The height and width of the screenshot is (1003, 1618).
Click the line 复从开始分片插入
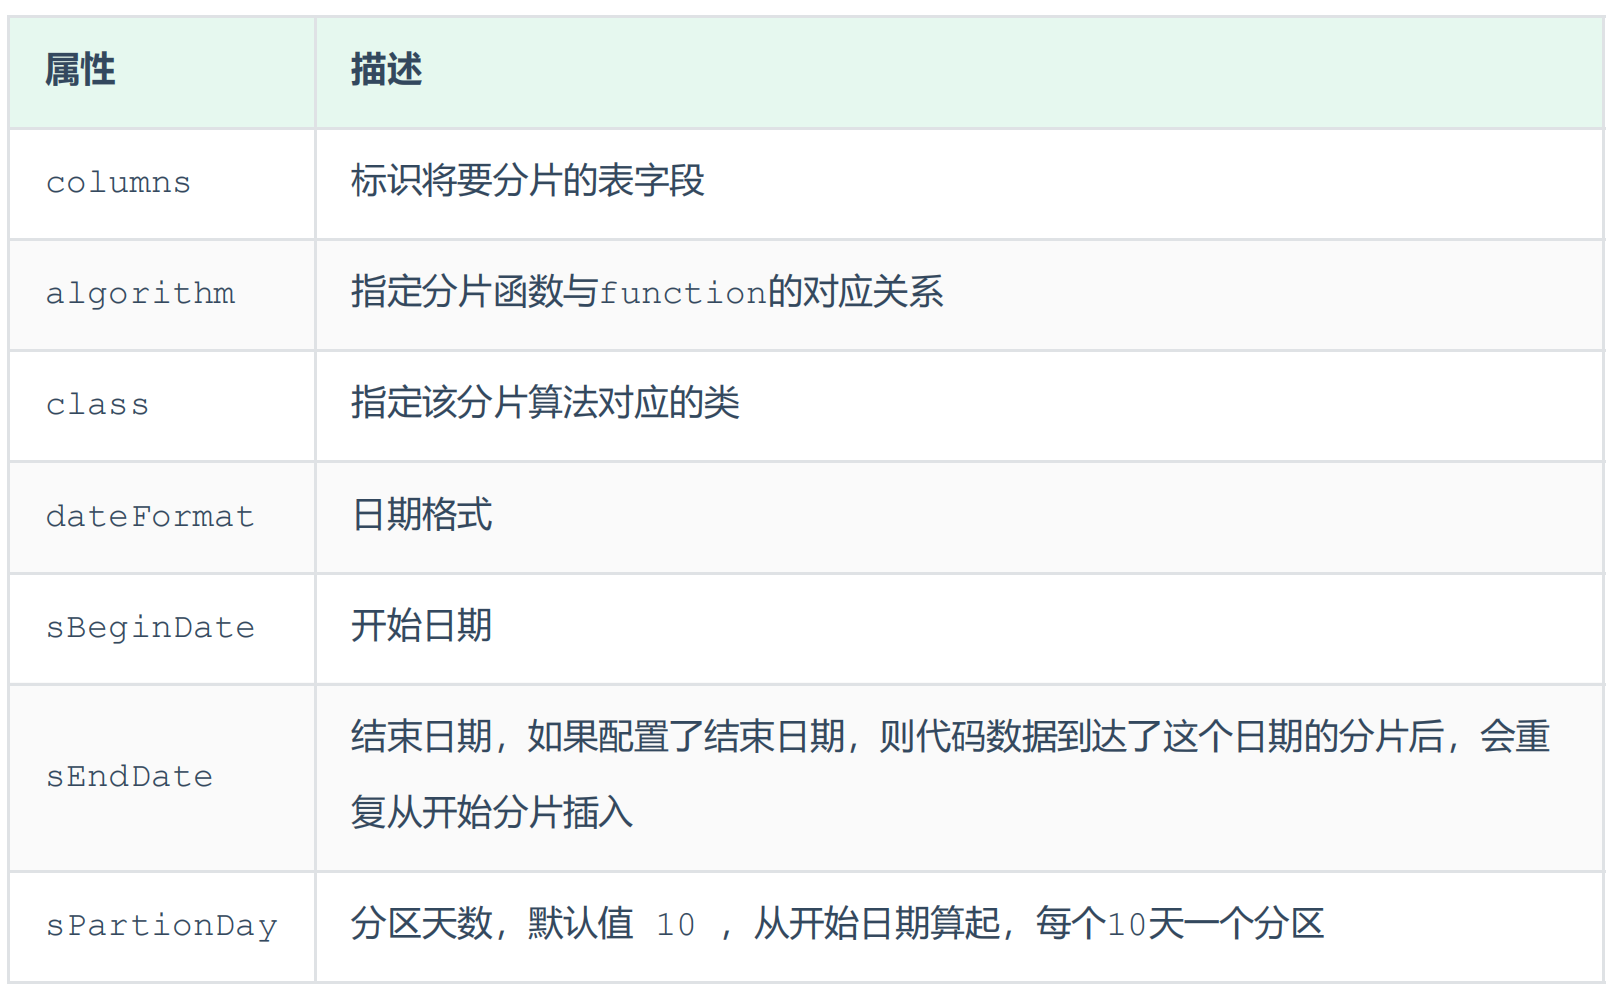(x=492, y=813)
